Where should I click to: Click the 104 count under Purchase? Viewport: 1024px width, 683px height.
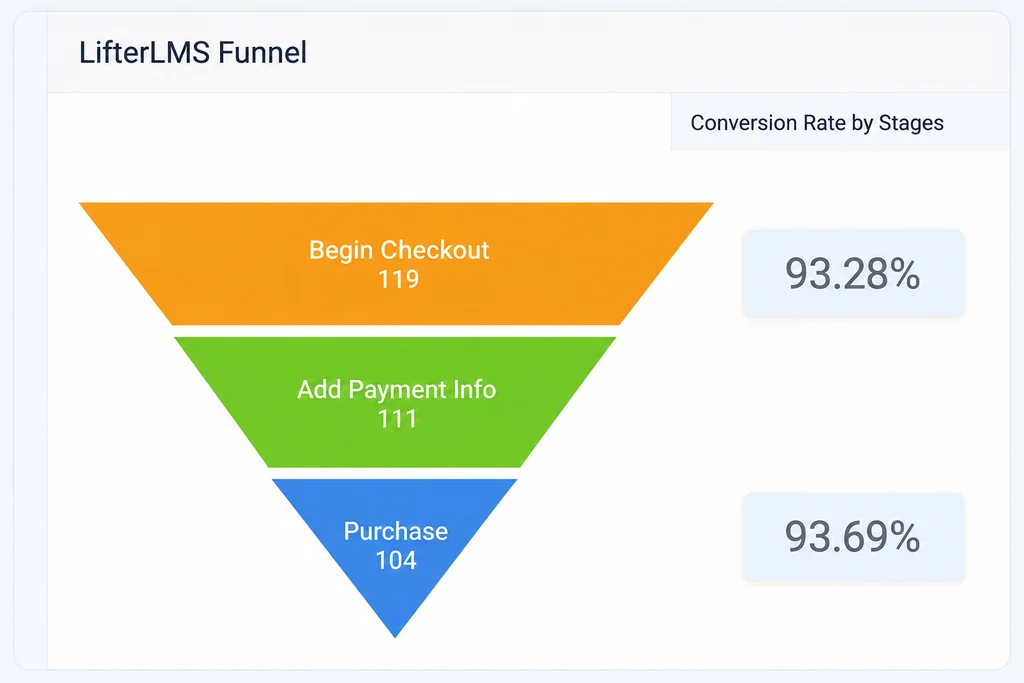click(396, 560)
